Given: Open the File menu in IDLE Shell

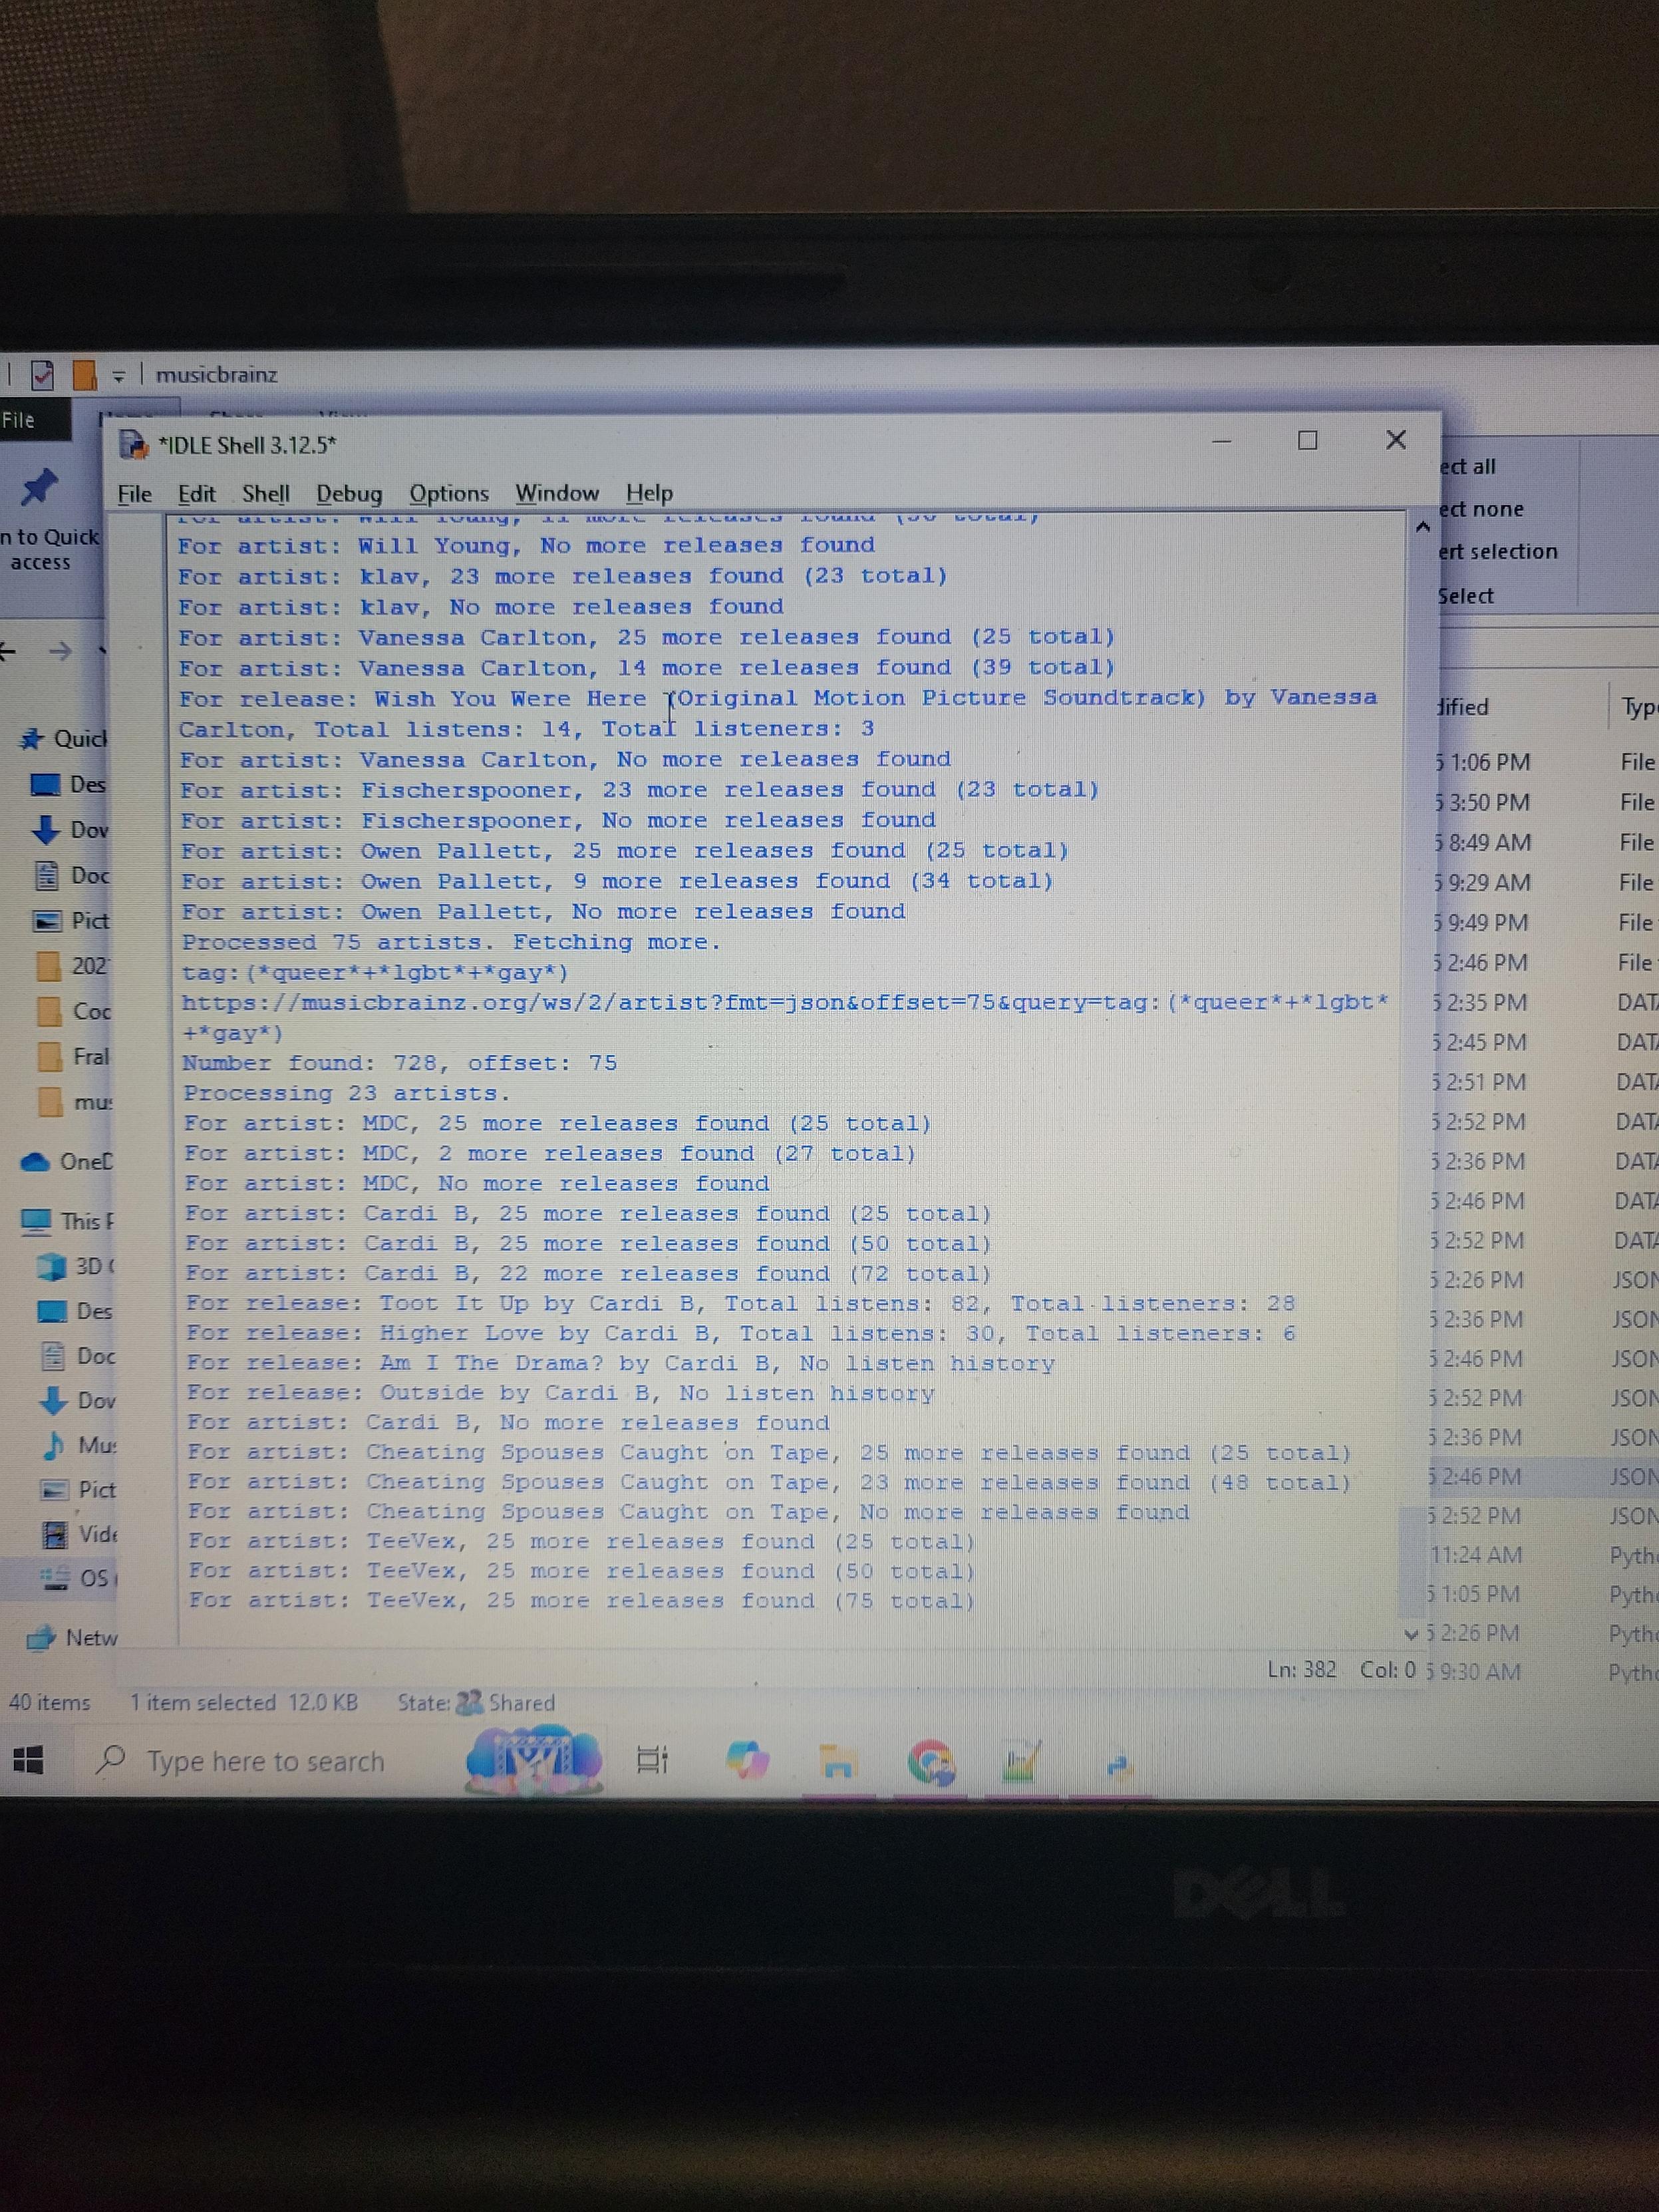Looking at the screenshot, I should click(x=134, y=493).
